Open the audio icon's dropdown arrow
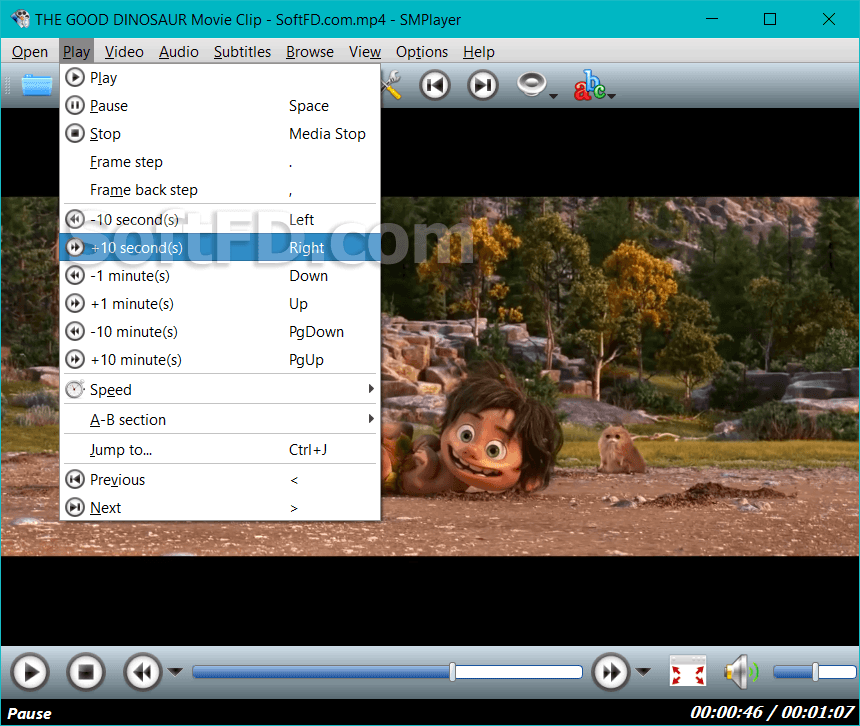The height and width of the screenshot is (726, 860). click(x=553, y=96)
